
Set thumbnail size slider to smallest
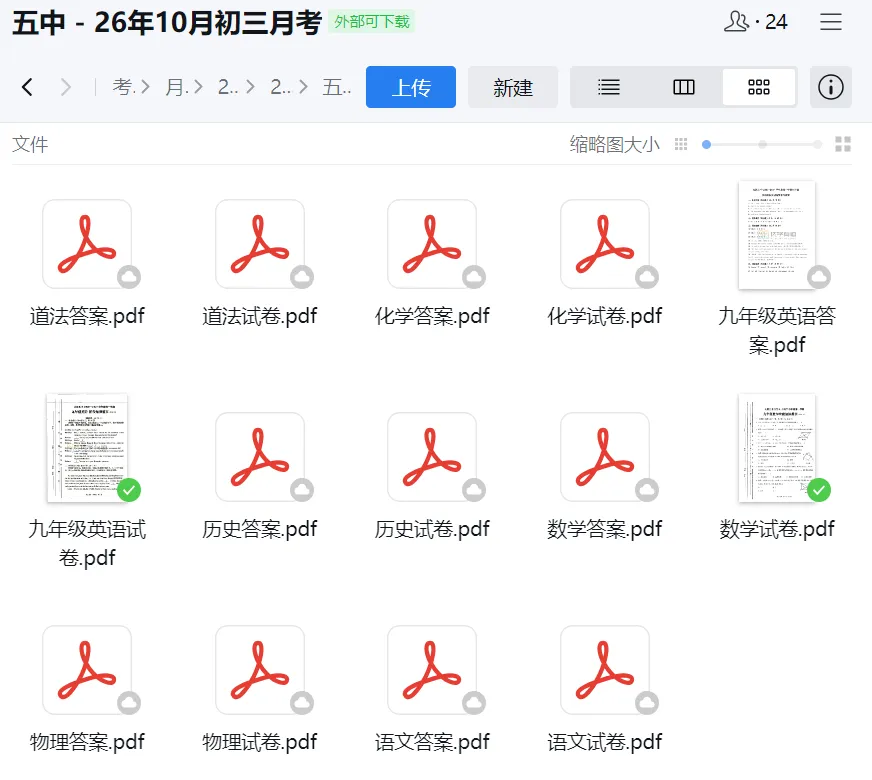point(706,145)
